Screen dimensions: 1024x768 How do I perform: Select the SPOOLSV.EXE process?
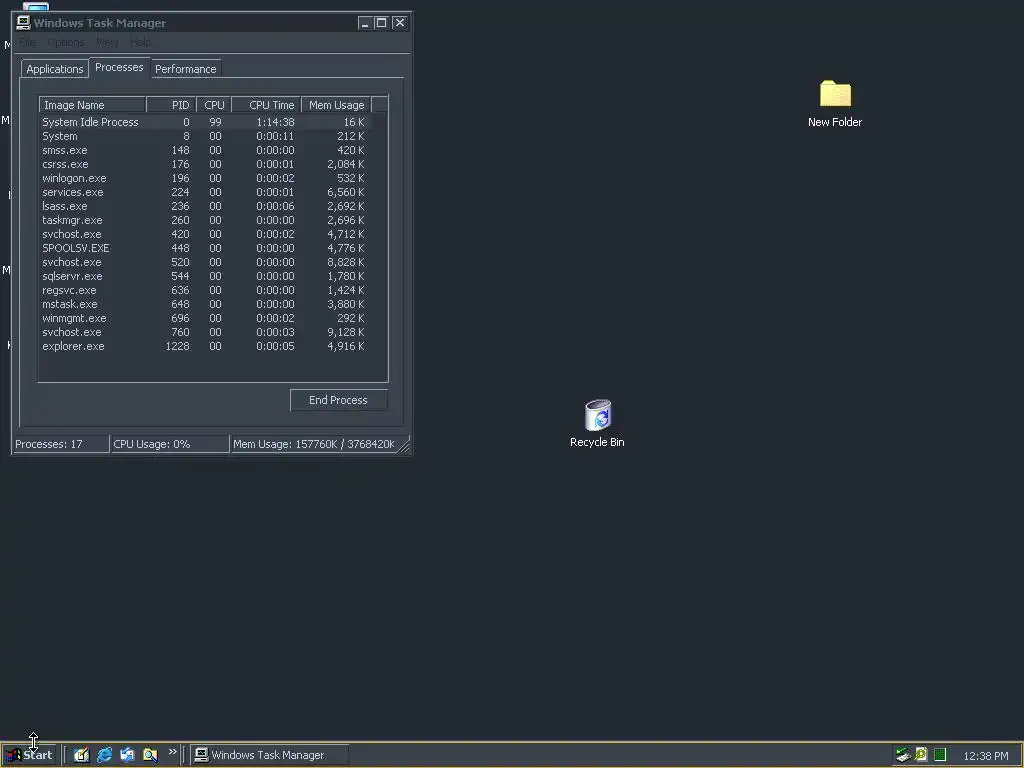[x=204, y=248]
